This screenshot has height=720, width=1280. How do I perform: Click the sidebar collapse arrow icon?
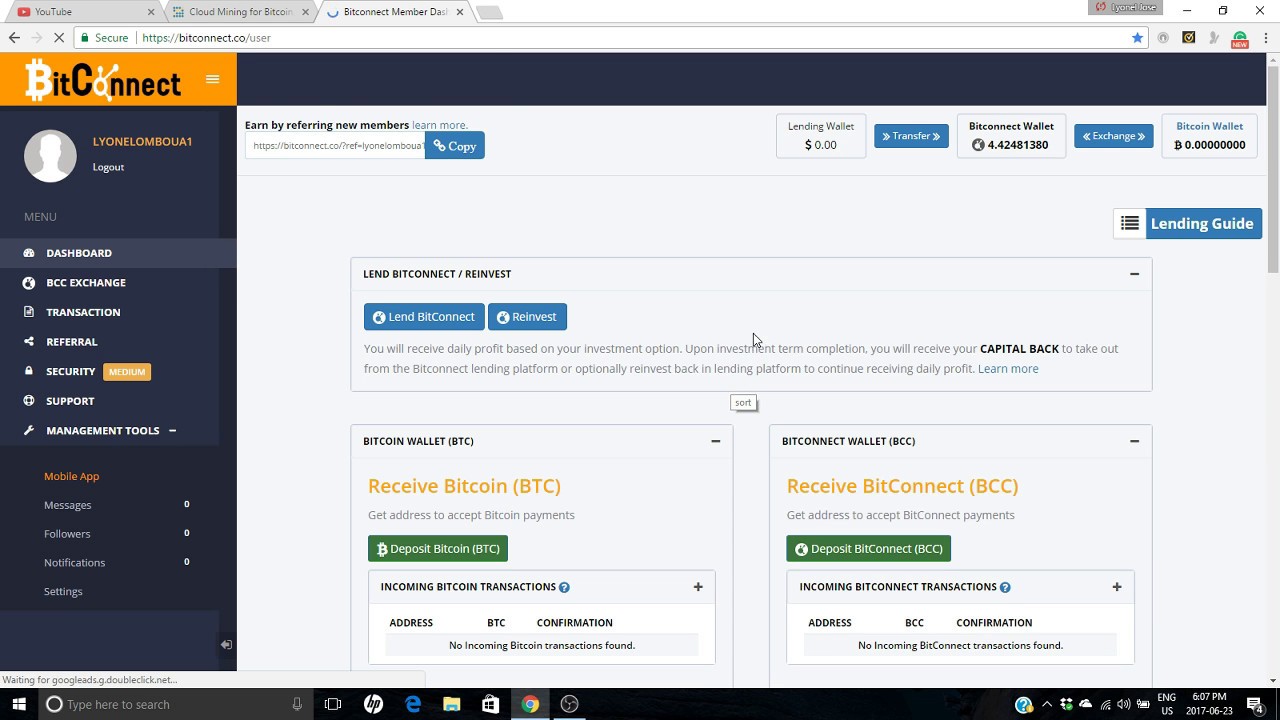pyautogui.click(x=226, y=645)
